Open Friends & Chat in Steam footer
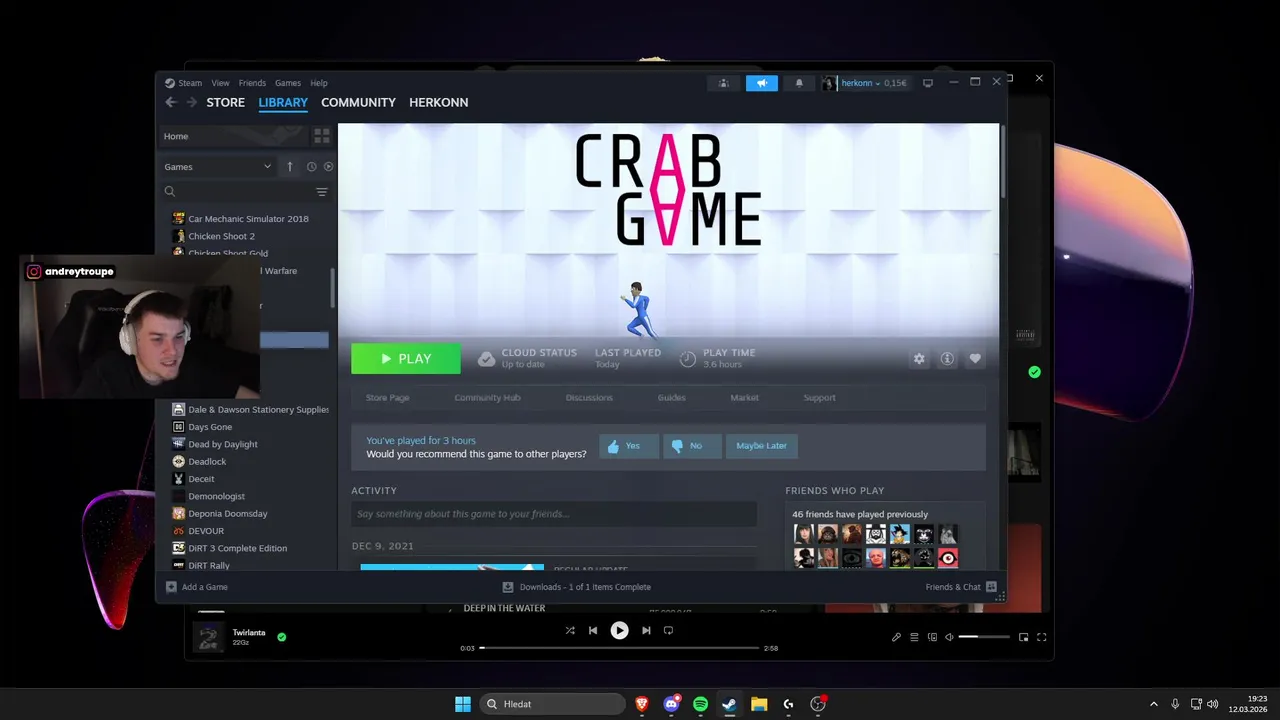The height and width of the screenshot is (720, 1280). tap(960, 587)
